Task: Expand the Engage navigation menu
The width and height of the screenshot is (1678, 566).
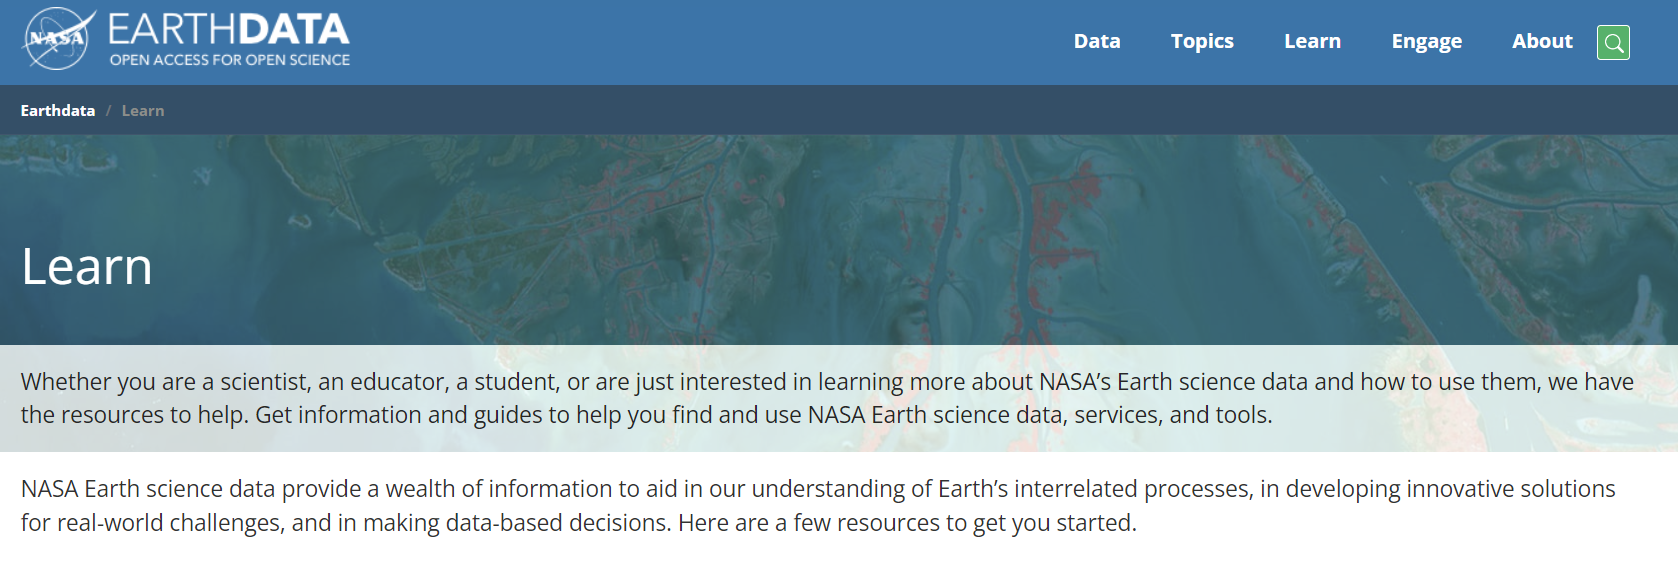Action: 1426,42
